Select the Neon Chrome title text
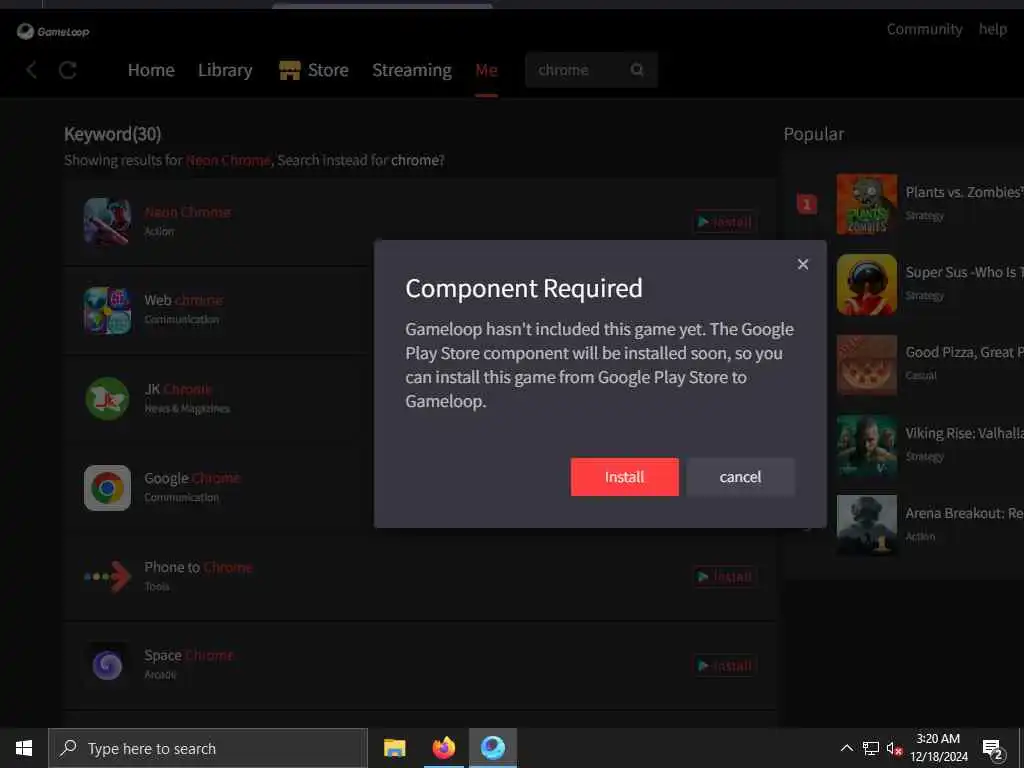 187,212
